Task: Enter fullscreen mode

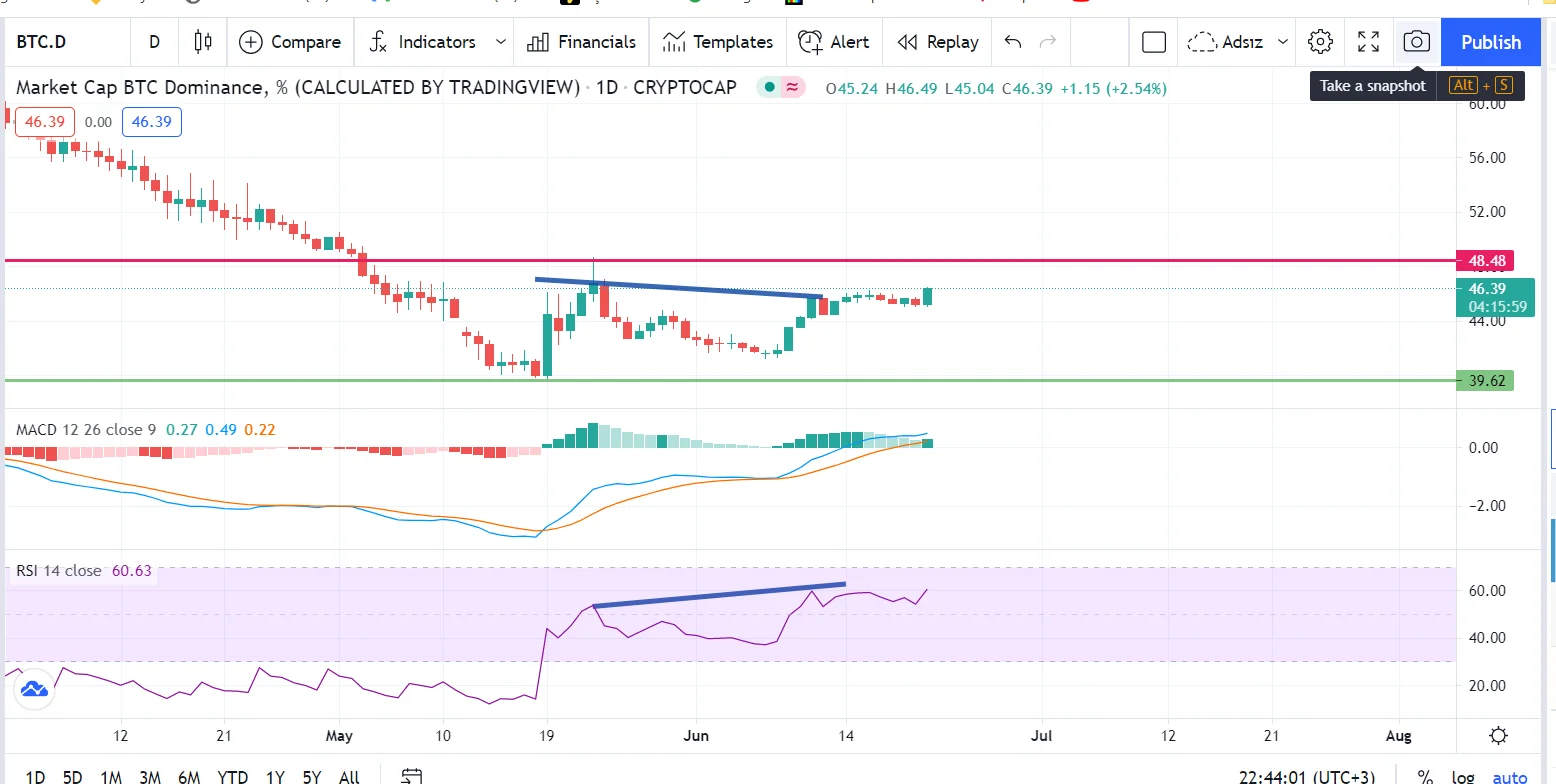Action: coord(1368,42)
